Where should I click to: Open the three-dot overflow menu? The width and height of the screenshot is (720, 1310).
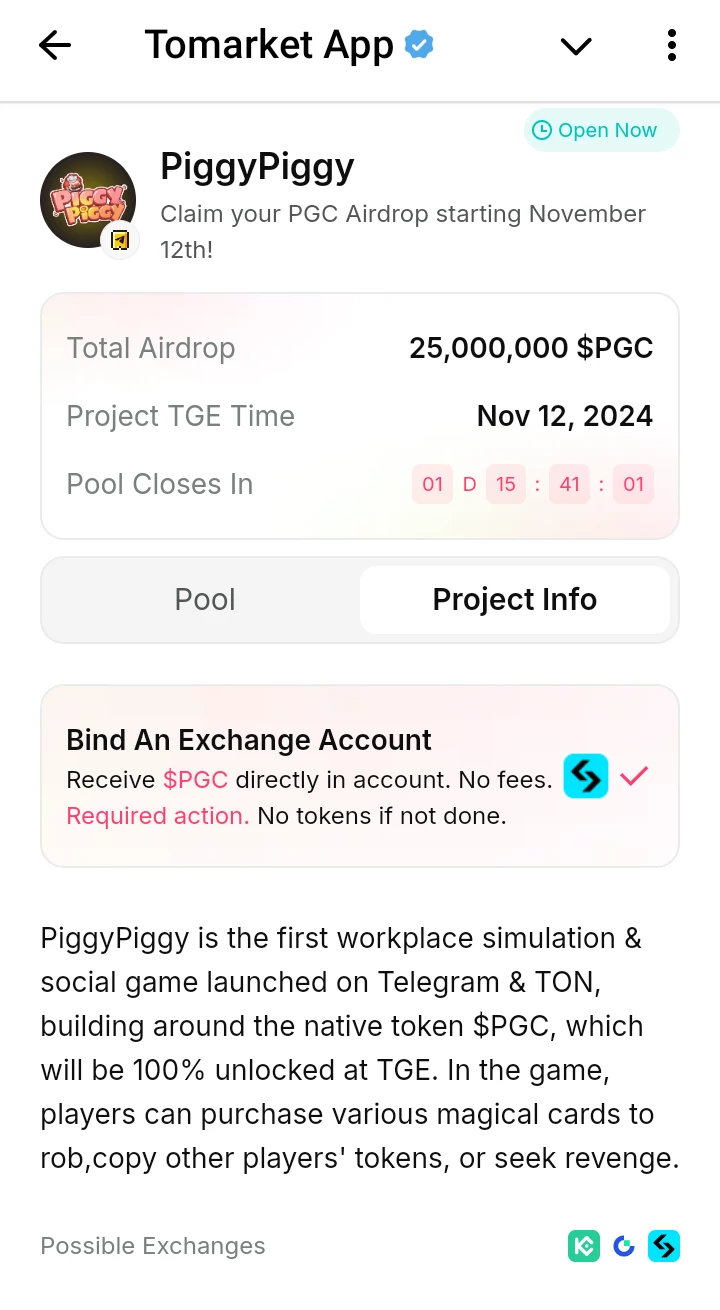point(671,46)
